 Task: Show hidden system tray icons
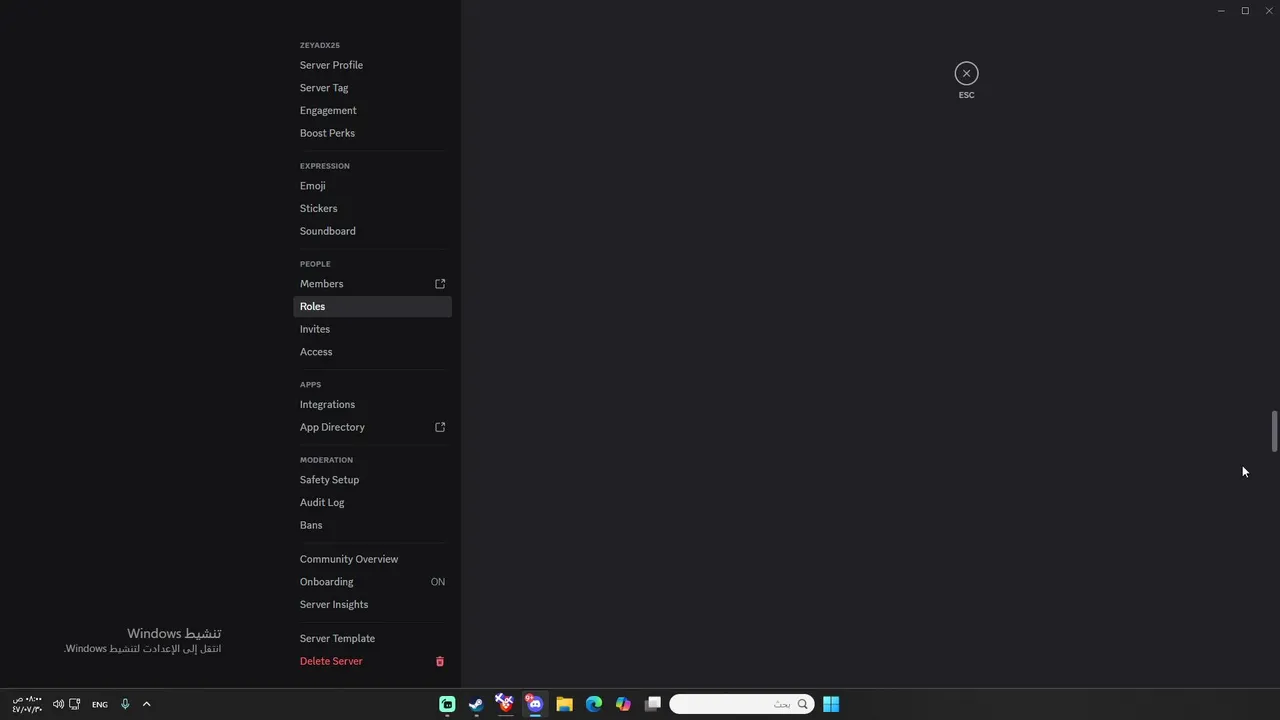(146, 704)
